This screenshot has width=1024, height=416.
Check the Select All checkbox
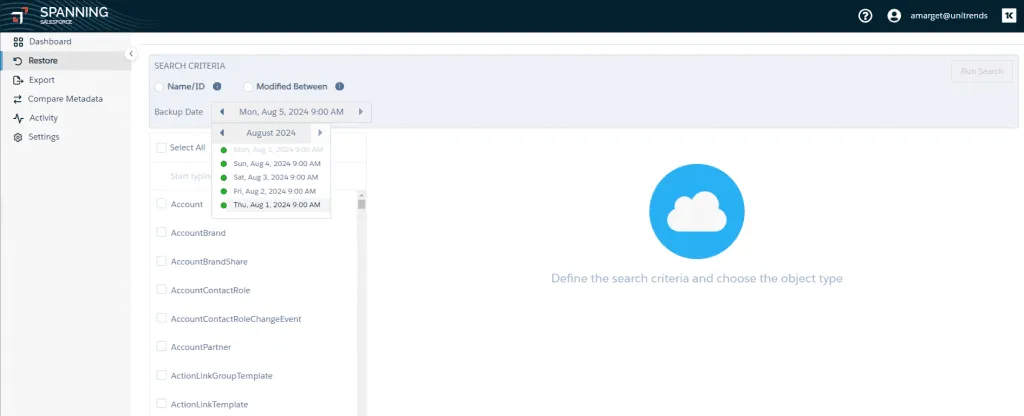point(160,147)
